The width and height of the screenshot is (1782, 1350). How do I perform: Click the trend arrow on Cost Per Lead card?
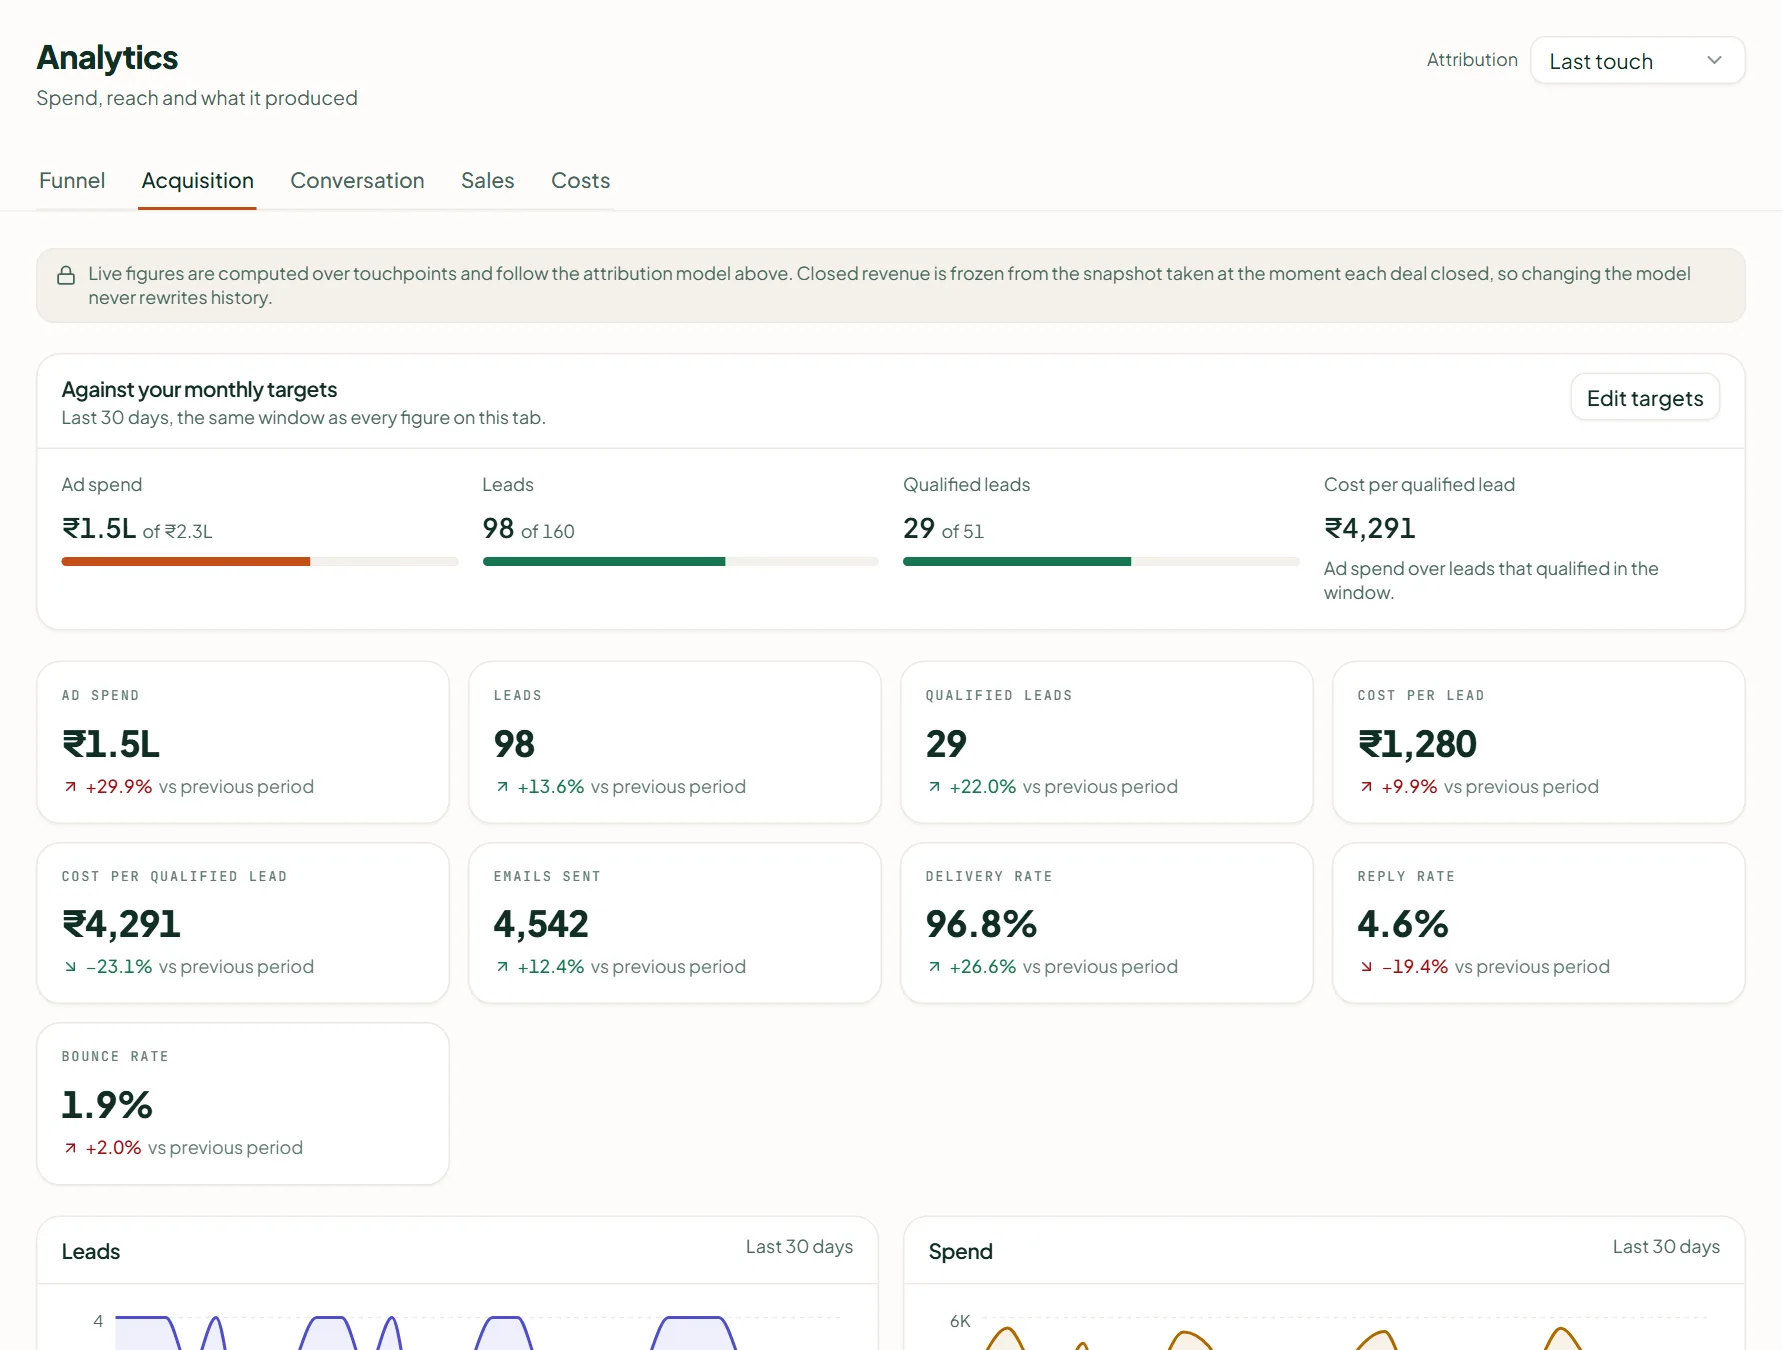(1366, 787)
